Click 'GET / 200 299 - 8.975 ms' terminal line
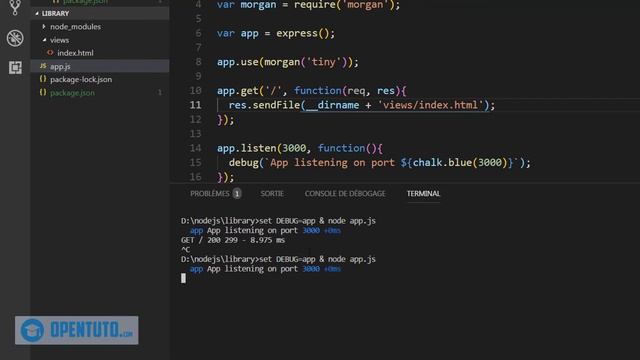Screen dimensions: 640x360 tap(233, 240)
